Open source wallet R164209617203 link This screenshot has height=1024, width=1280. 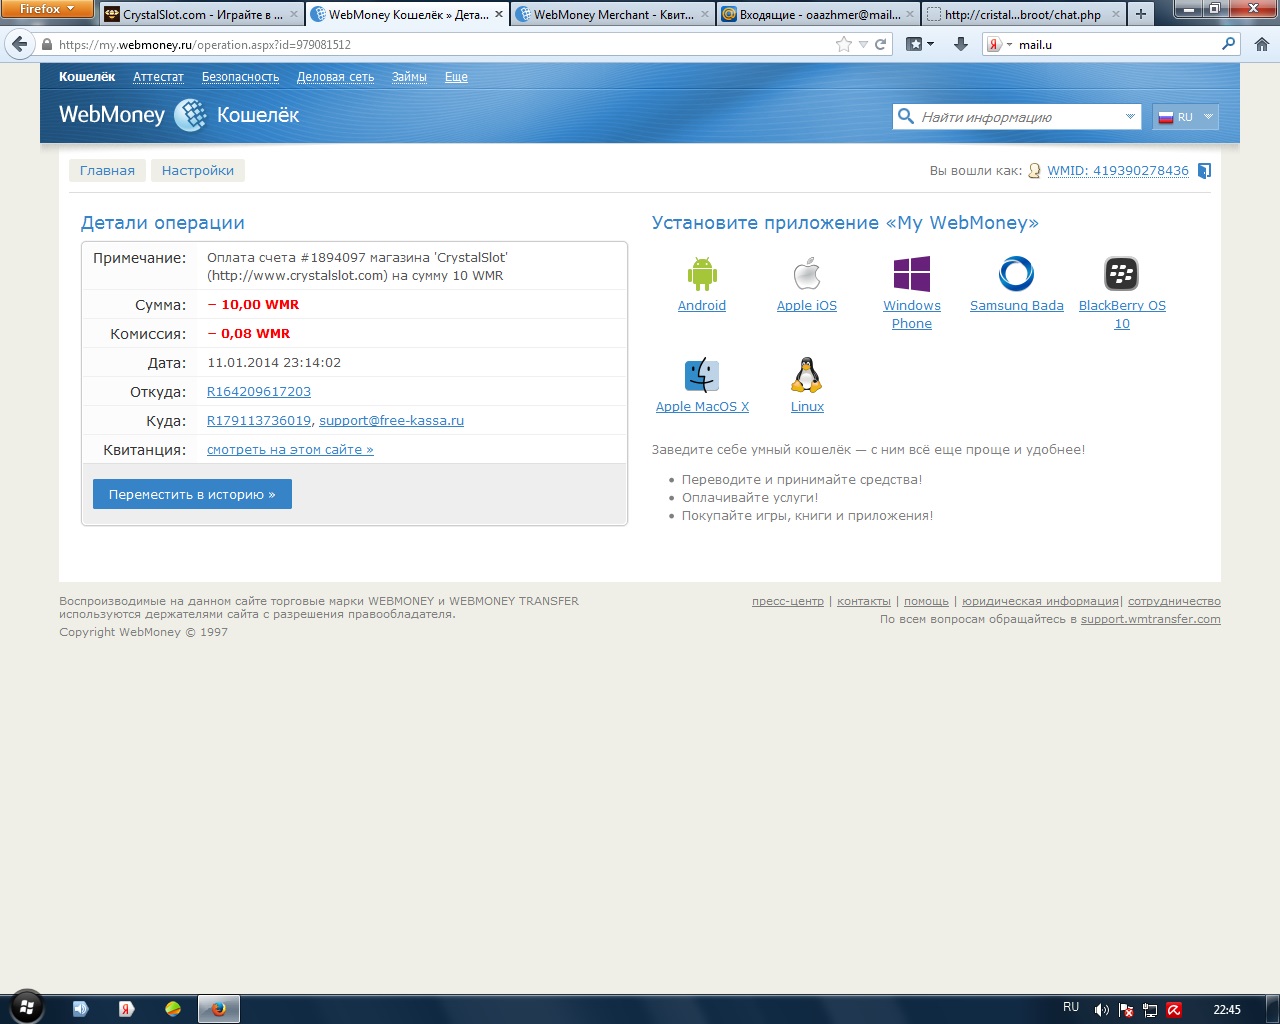coord(259,392)
